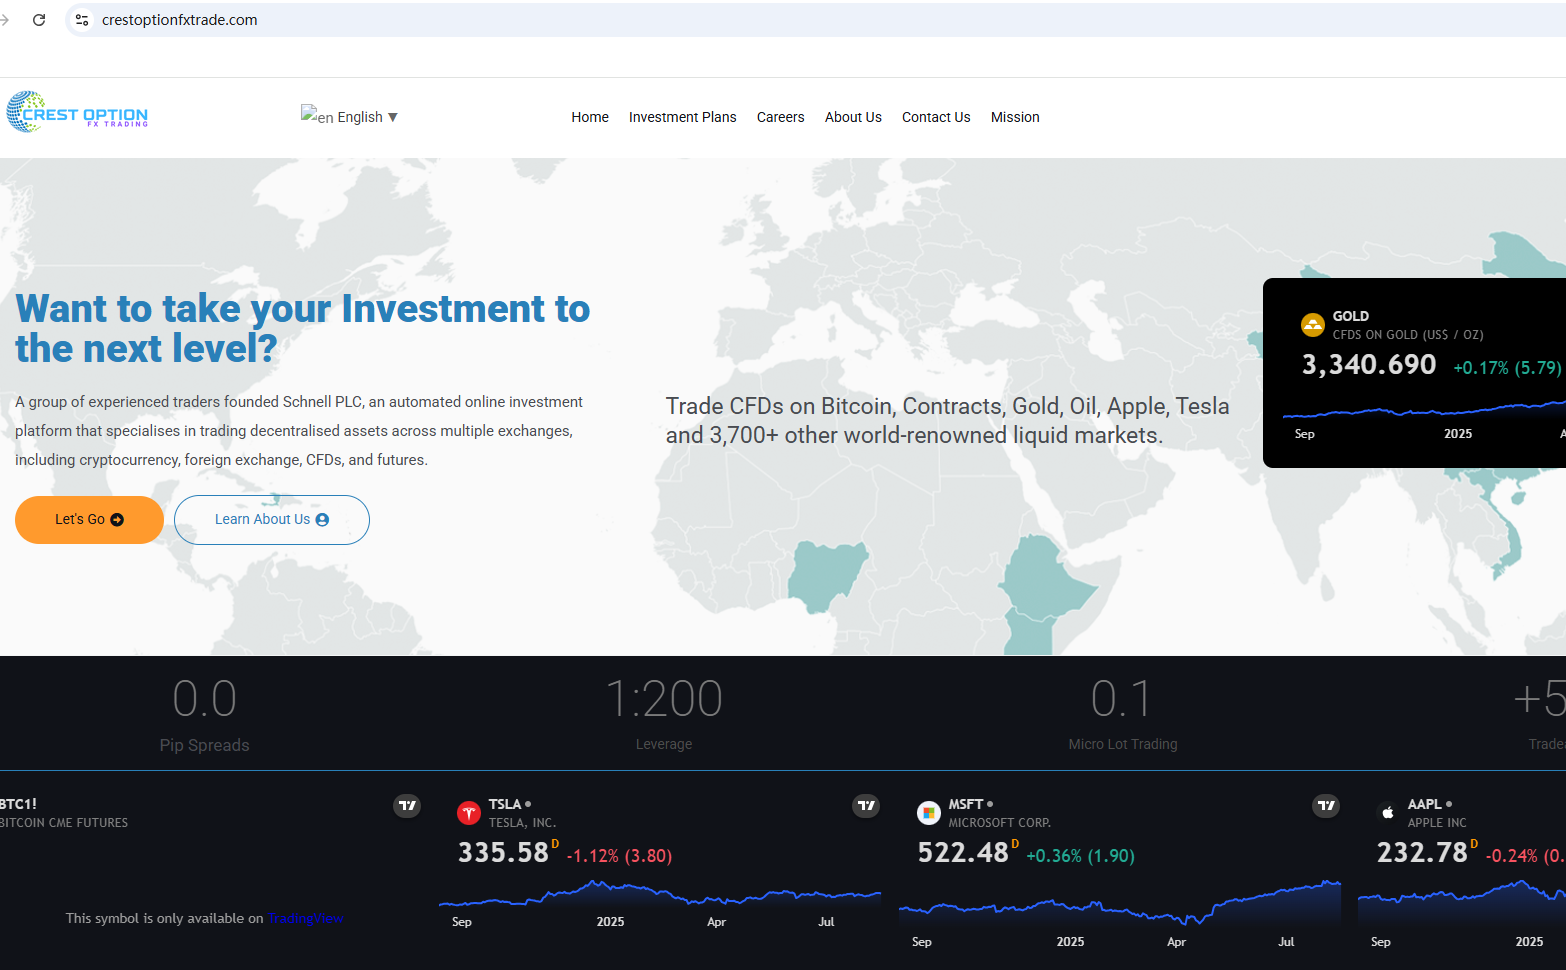
Task: Open the Mission menu item
Action: 1015,117
